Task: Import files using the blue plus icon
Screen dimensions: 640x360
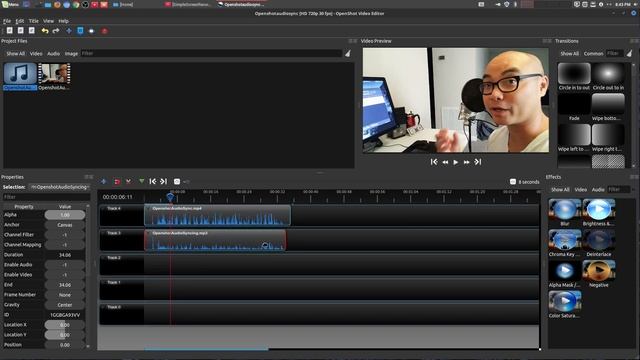Action: click(x=69, y=31)
